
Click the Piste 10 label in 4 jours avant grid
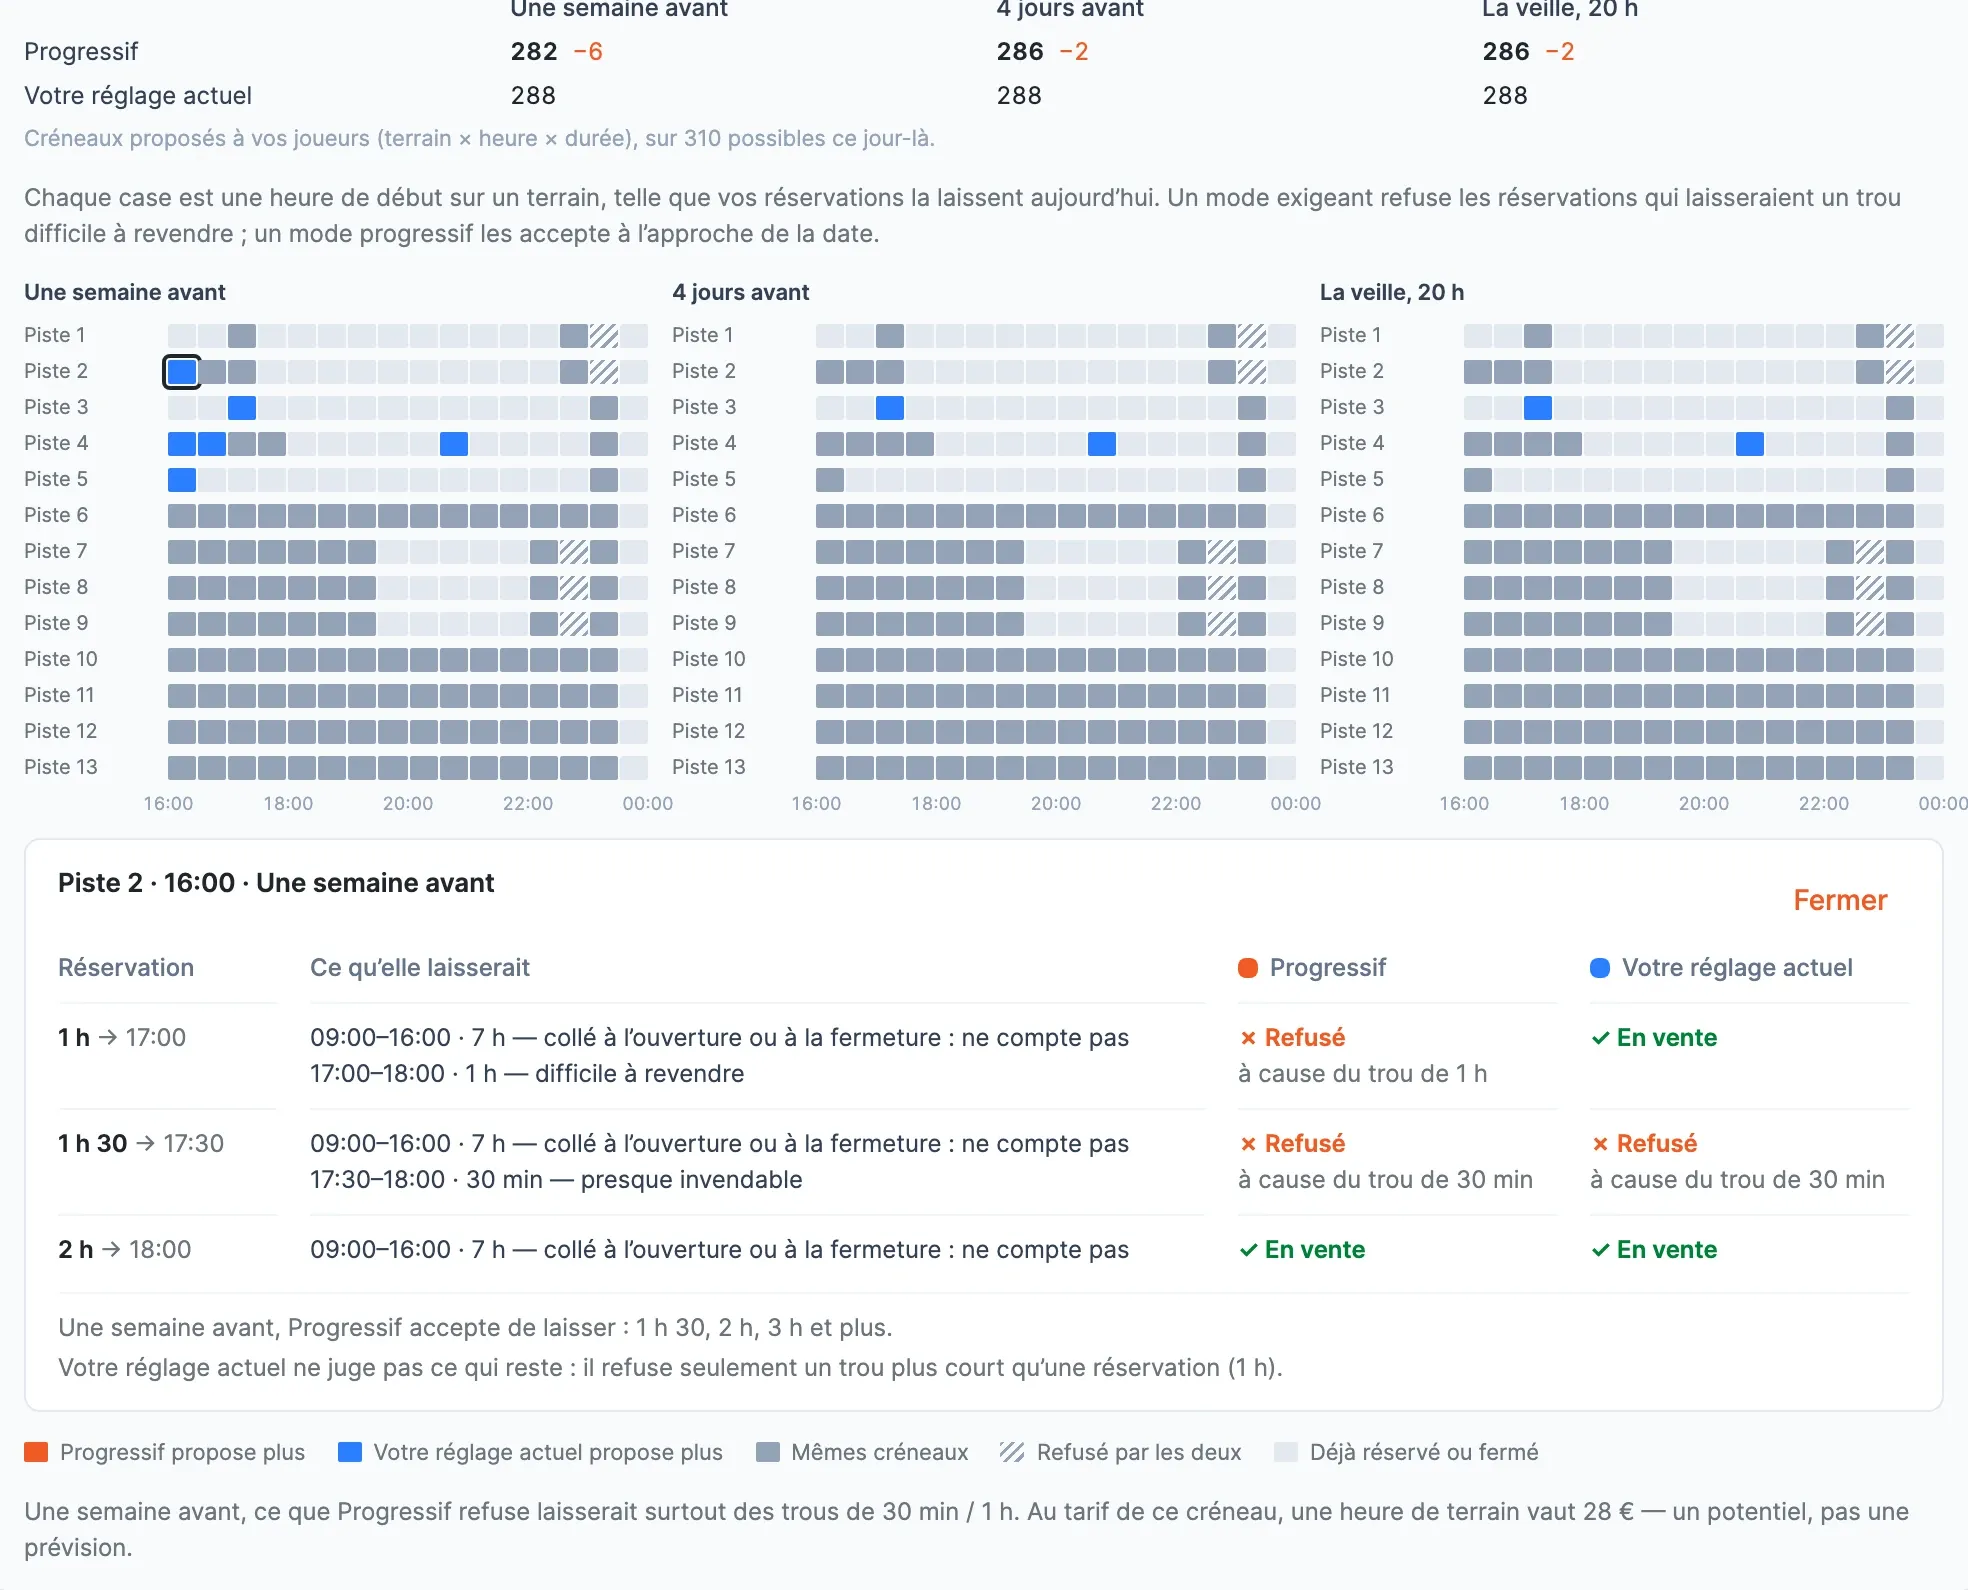[709, 659]
